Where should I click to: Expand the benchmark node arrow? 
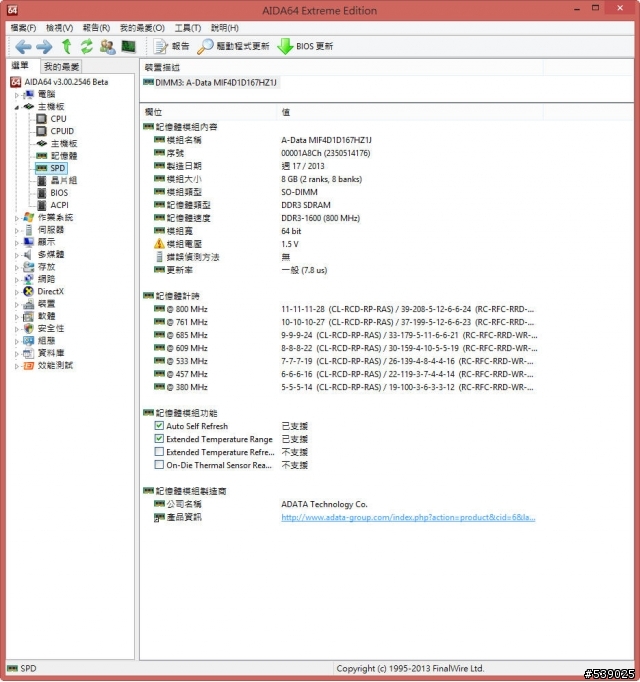(x=17, y=366)
